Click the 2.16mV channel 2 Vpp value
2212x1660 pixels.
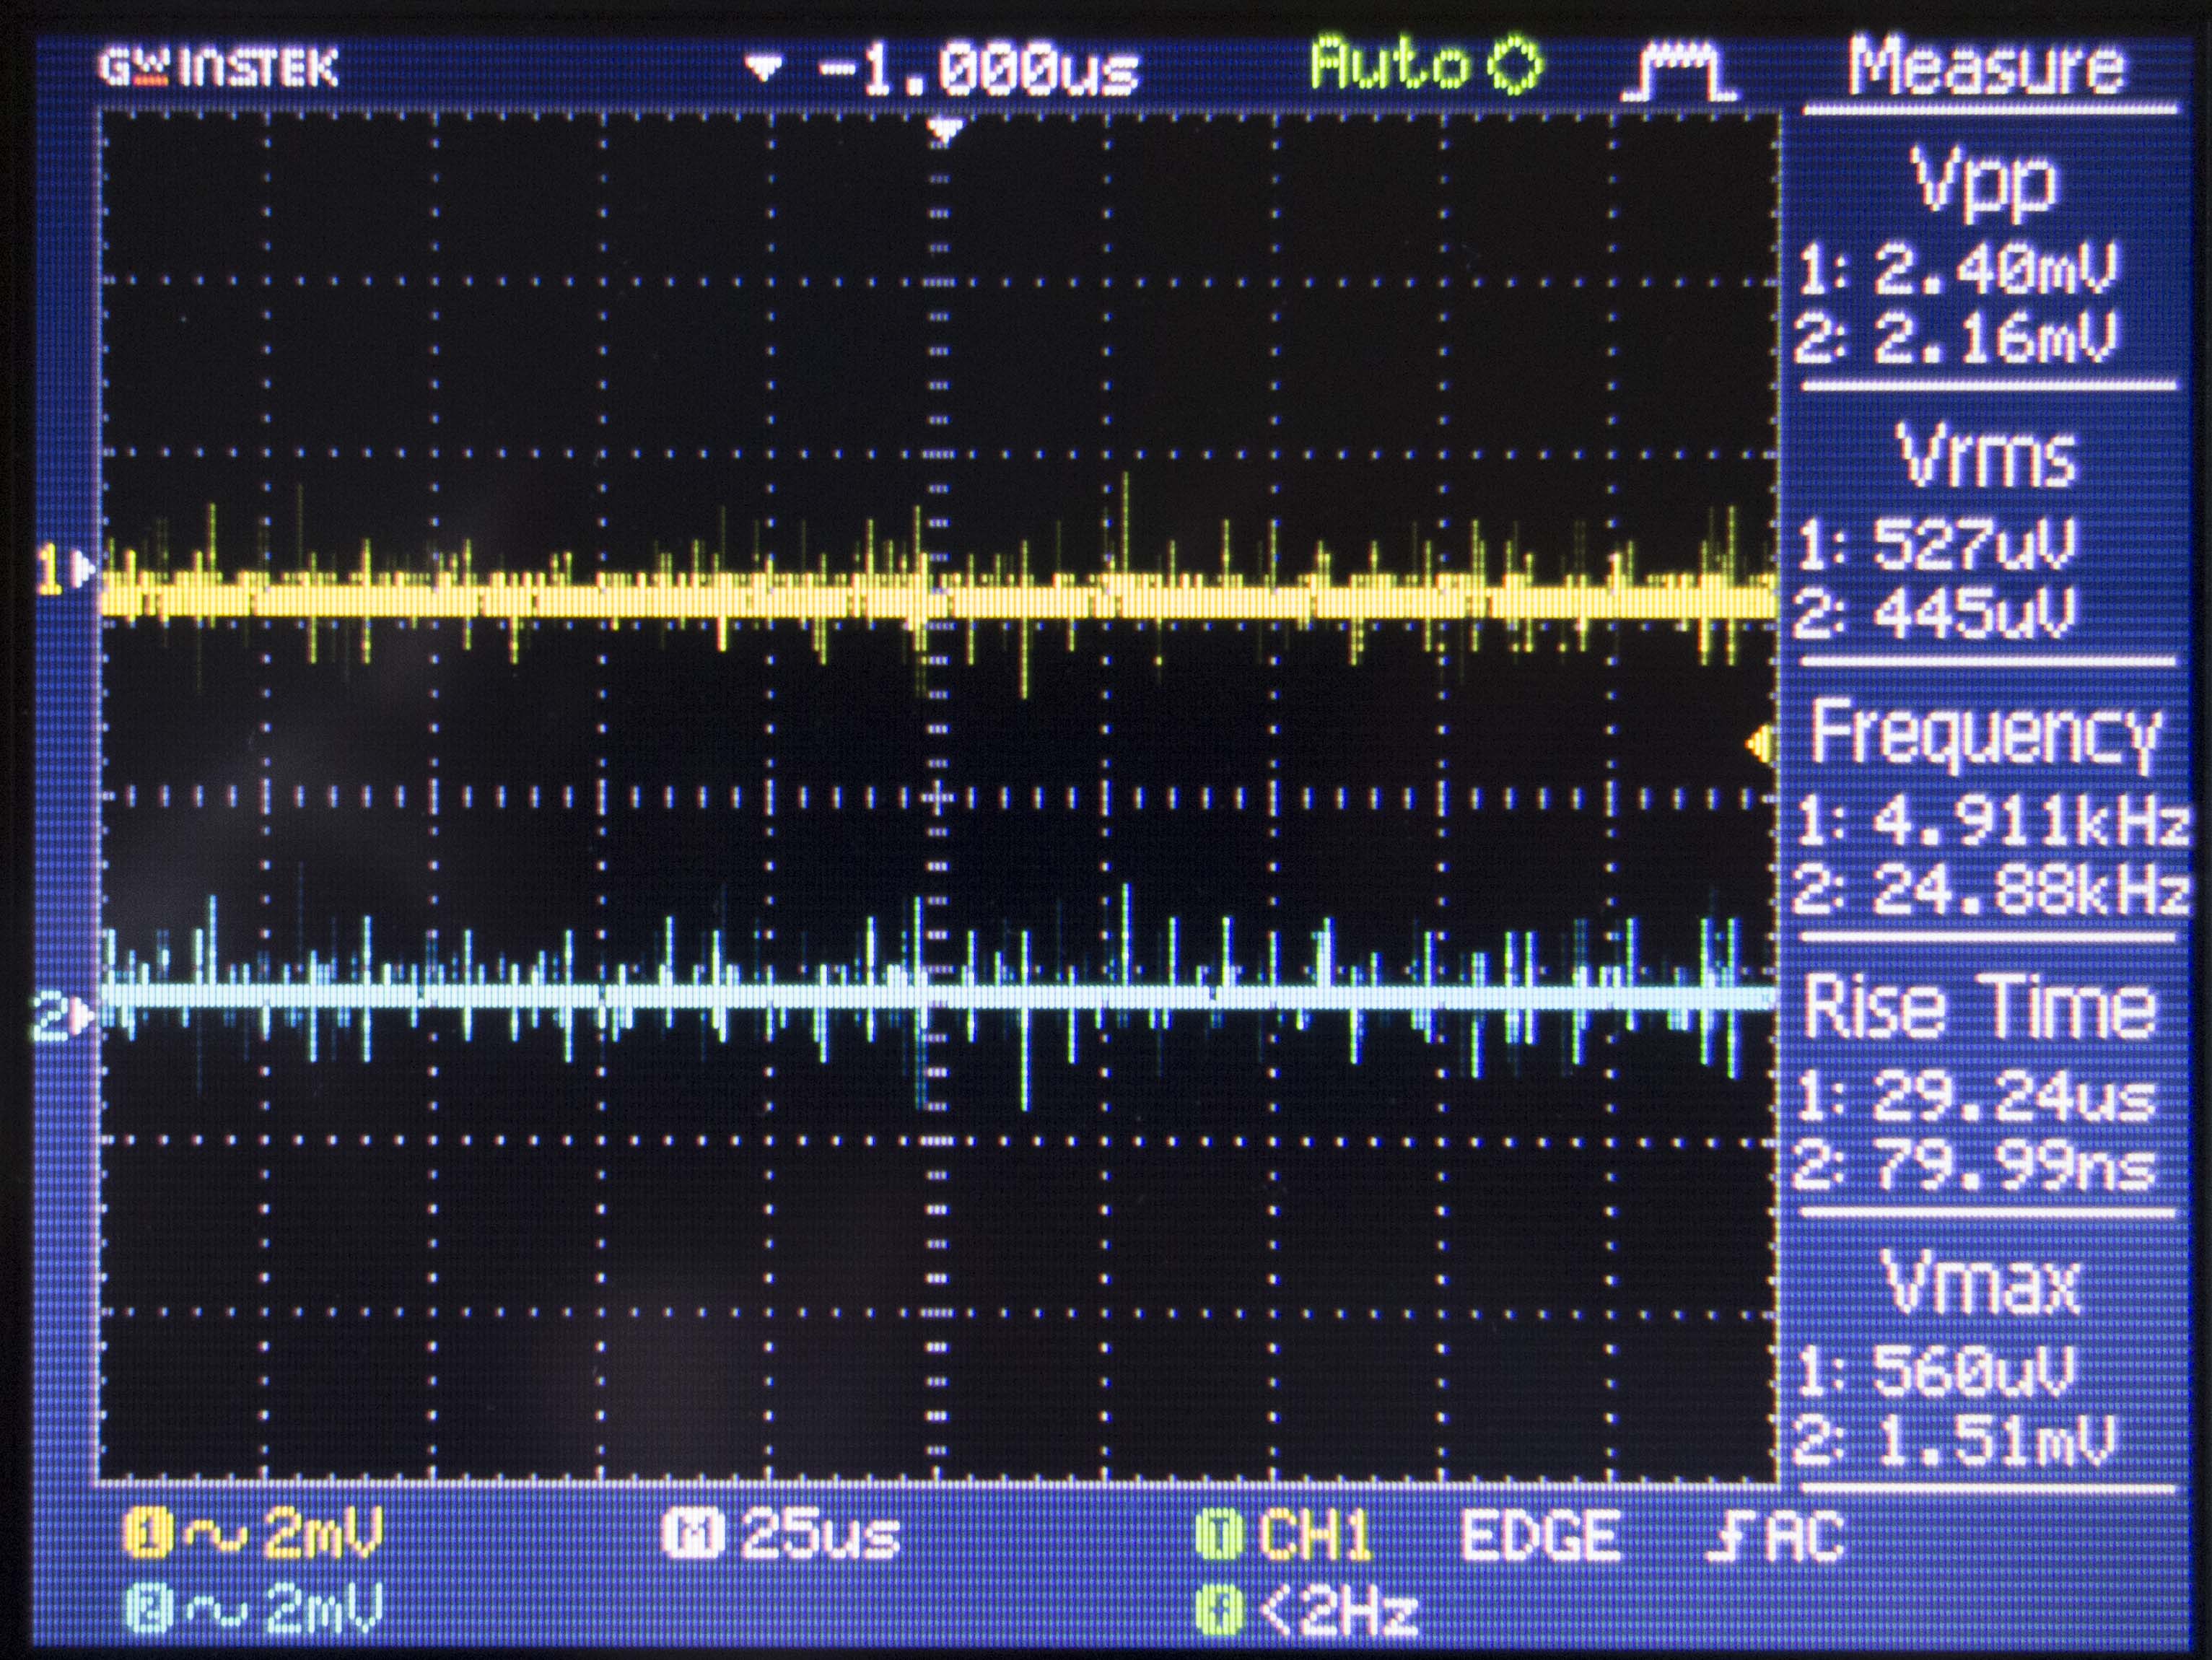coord(1997,338)
